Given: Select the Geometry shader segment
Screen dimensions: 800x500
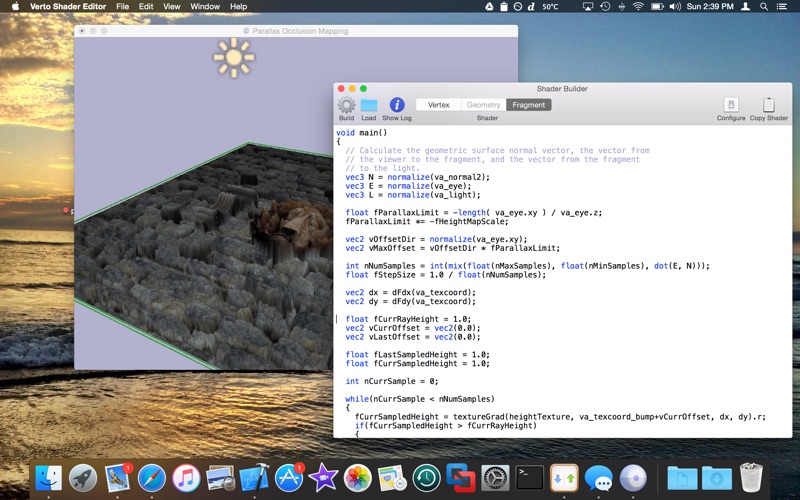Looking at the screenshot, I should point(483,105).
